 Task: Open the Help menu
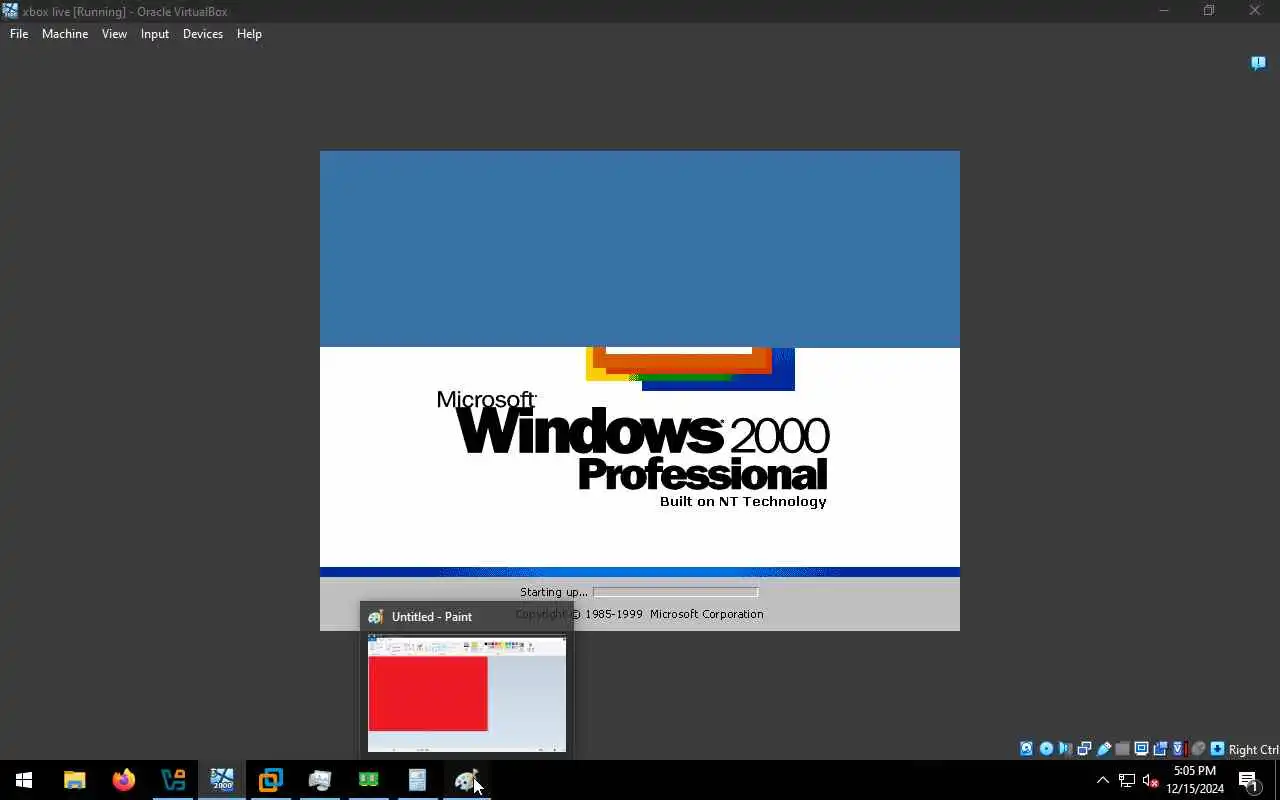(249, 34)
